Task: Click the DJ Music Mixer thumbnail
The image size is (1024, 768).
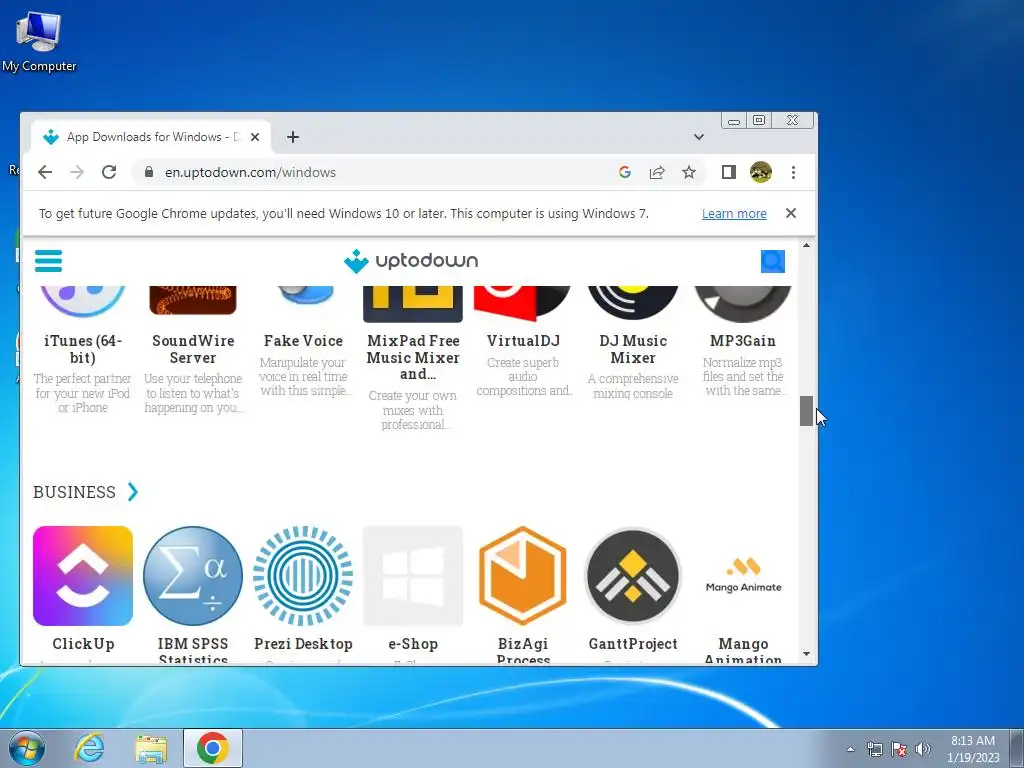Action: click(633, 304)
